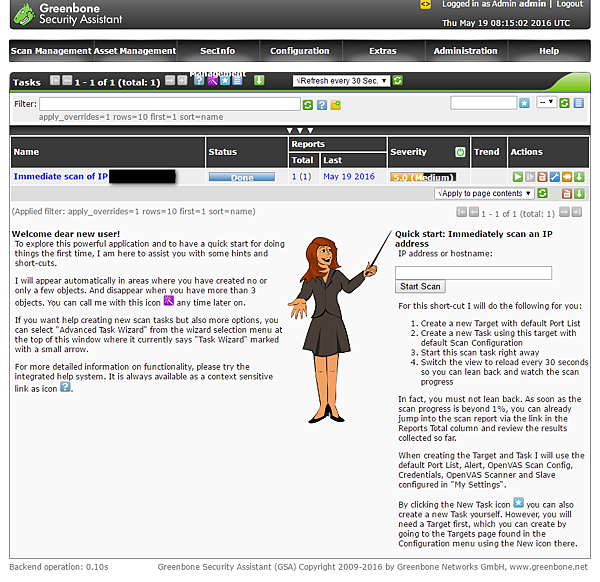This screenshot has height=582, width=600.
Task: Click the list view icon in Tasks header
Action: point(237,81)
